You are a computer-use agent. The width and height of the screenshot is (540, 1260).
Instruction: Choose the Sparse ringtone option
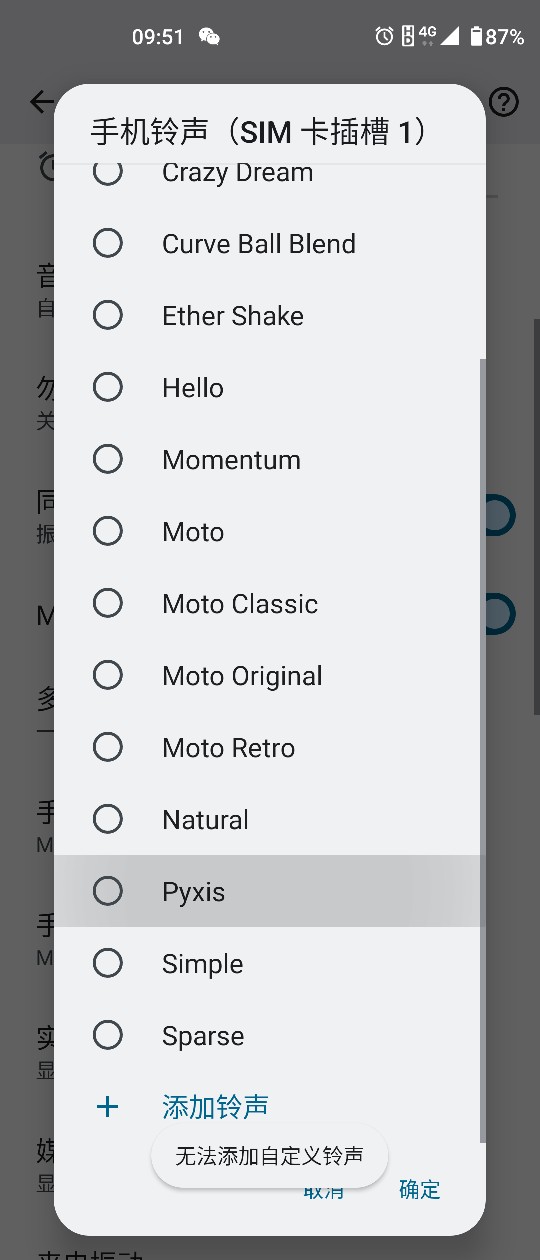pyautogui.click(x=267, y=1035)
